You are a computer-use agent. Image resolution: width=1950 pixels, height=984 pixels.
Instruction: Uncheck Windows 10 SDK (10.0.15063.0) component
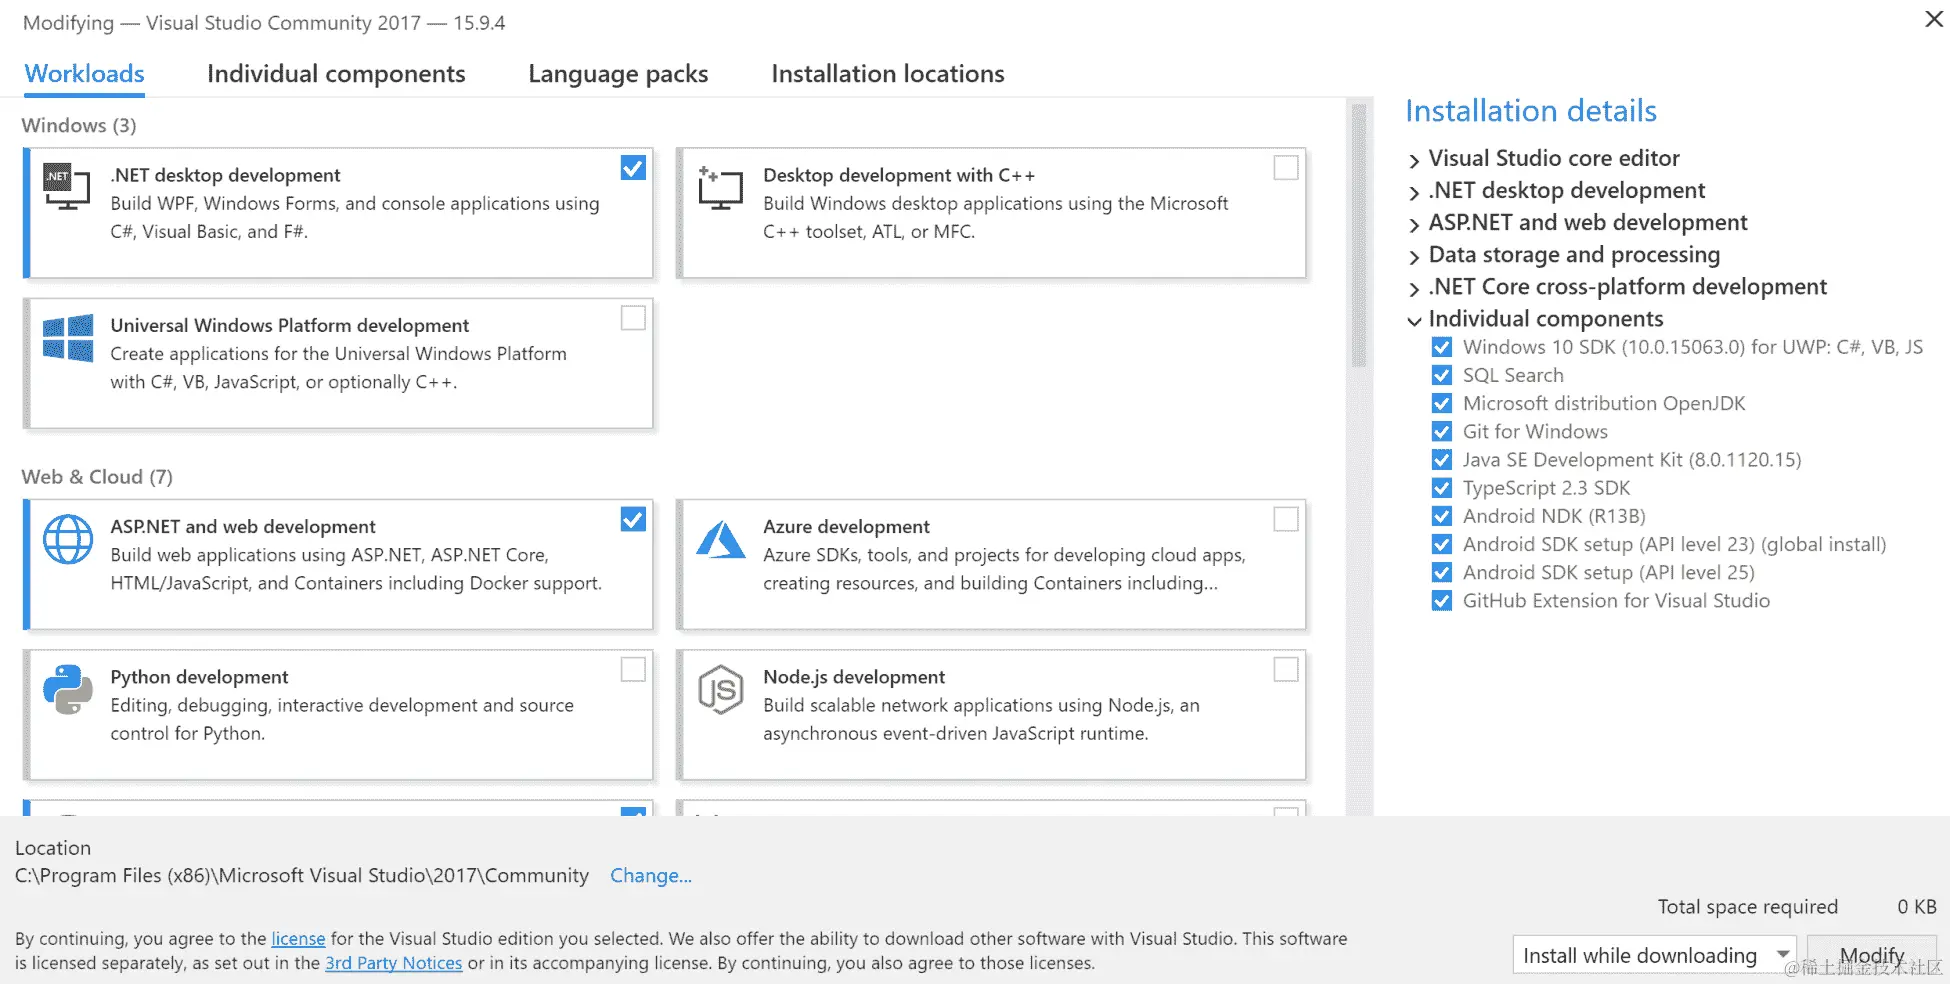pos(1441,347)
